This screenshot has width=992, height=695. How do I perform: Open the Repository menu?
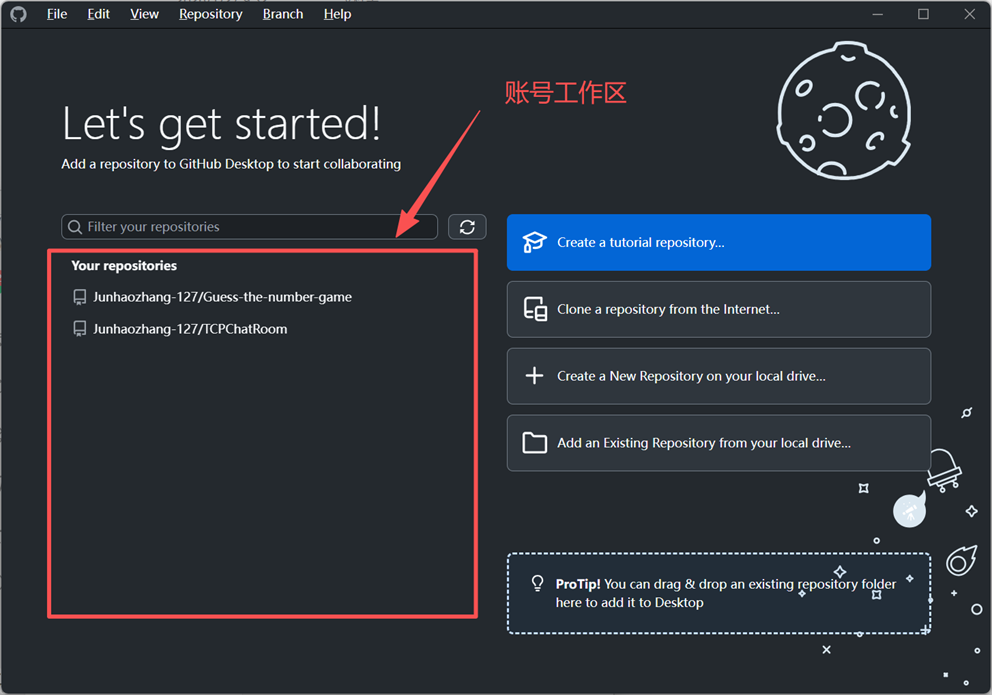211,14
